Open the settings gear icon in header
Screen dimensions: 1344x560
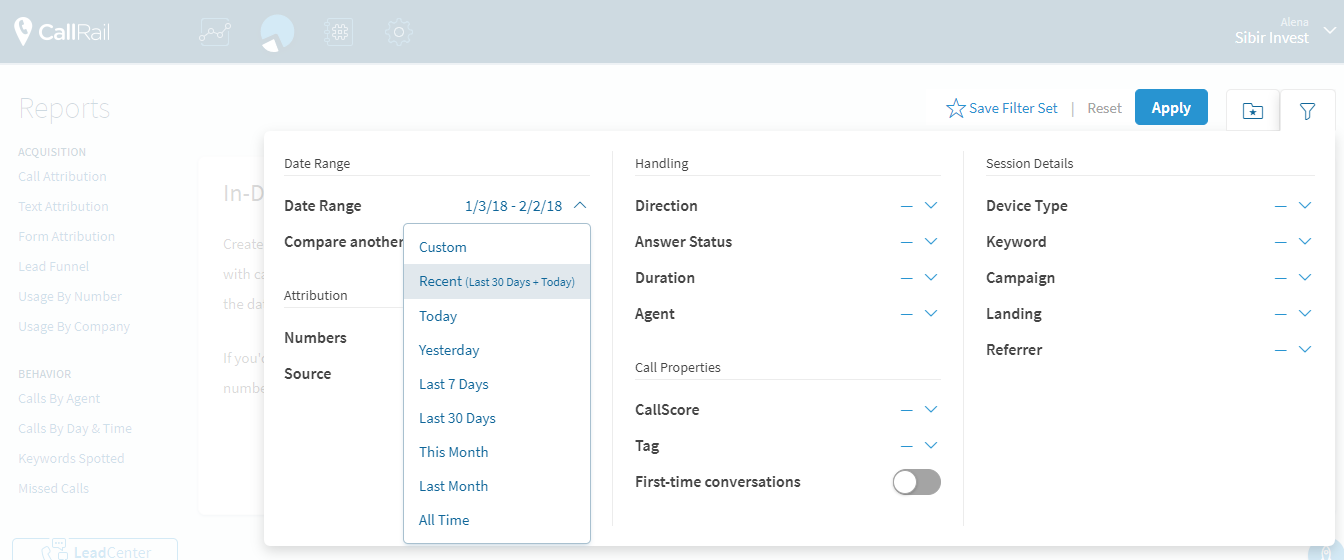pyautogui.click(x=399, y=32)
